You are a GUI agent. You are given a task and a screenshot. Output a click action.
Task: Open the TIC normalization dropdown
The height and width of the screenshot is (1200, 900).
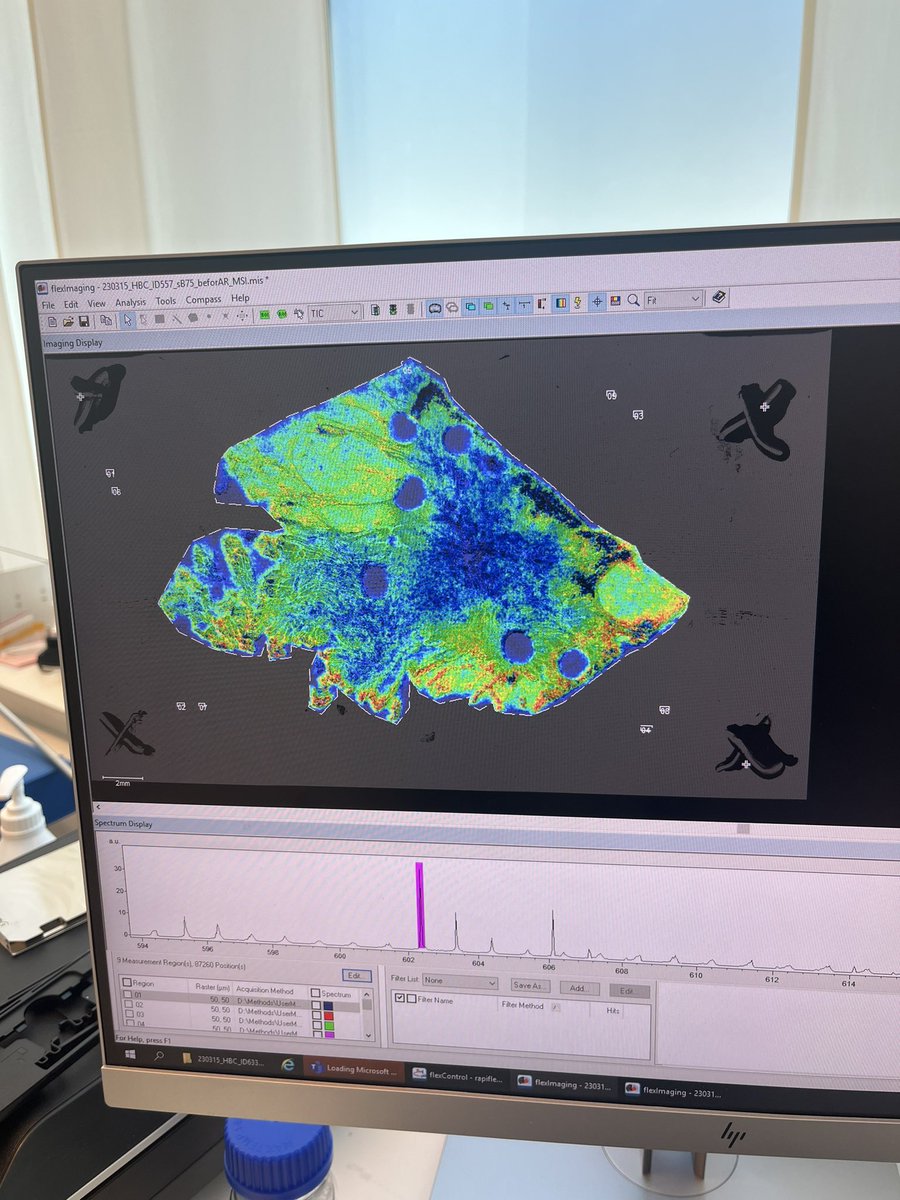[335, 312]
